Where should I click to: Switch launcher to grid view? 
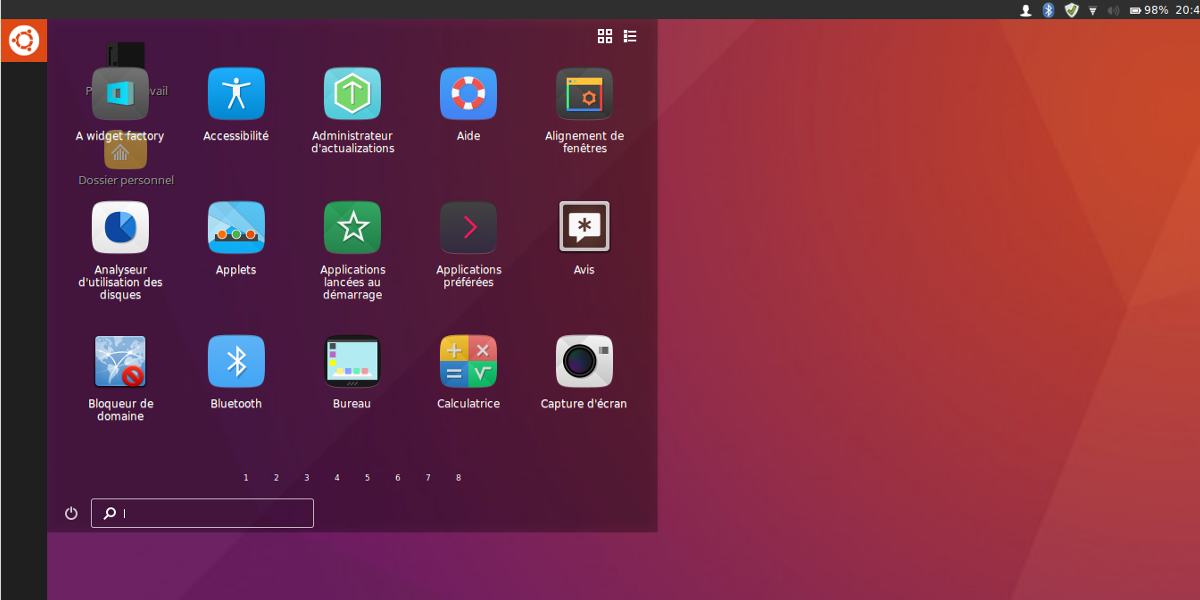[x=605, y=36]
